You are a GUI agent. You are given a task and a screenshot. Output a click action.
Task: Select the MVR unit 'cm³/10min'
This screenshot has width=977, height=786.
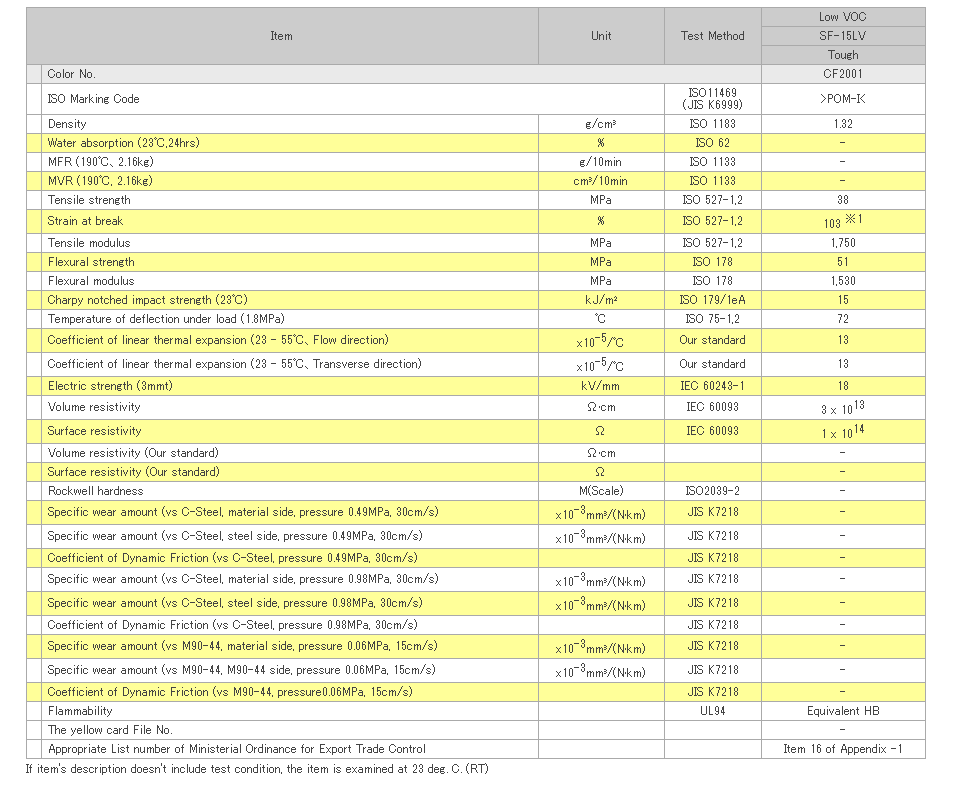[601, 181]
